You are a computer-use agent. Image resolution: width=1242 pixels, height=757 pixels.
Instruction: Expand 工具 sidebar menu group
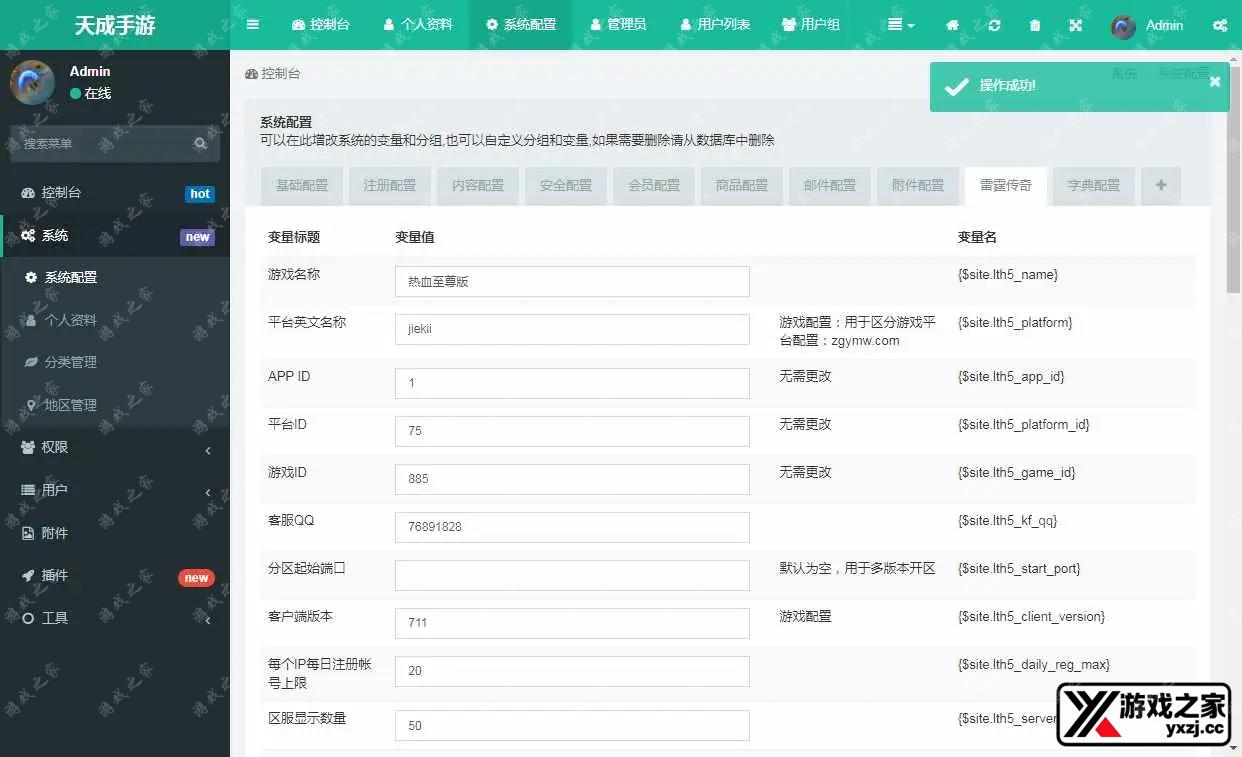(x=115, y=618)
